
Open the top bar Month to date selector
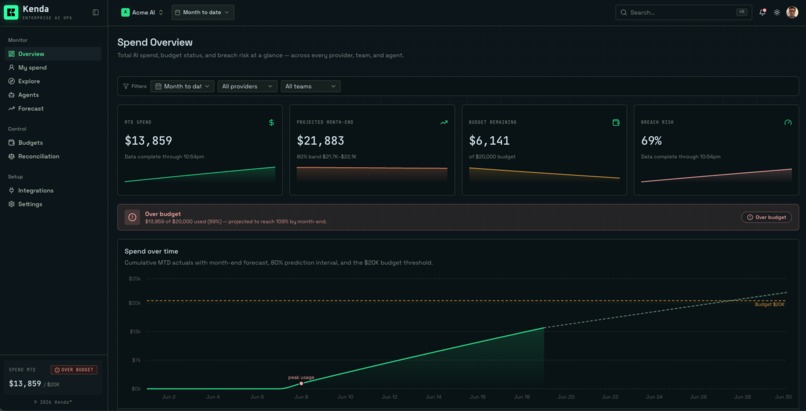tap(203, 12)
